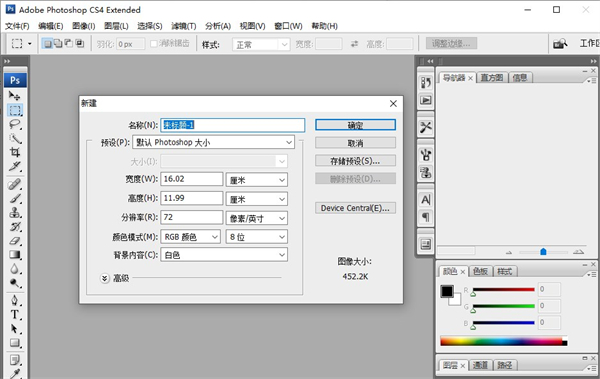Image resolution: width=600 pixels, height=379 pixels.
Task: Select the Pen tool
Action: [x=15, y=300]
